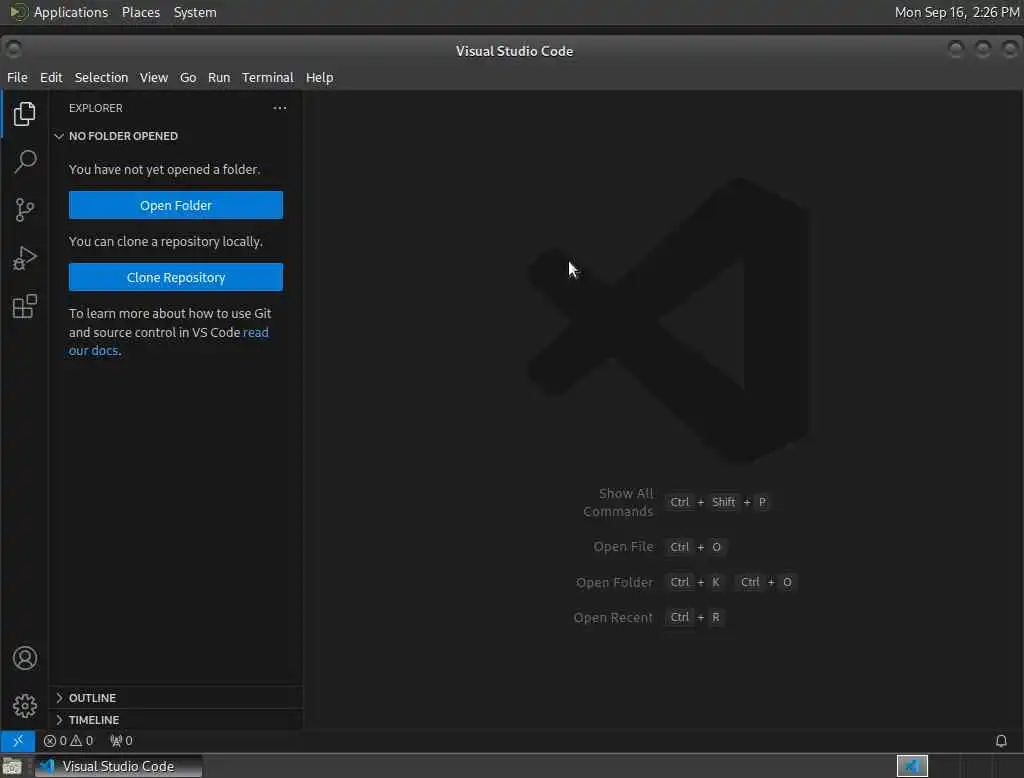Open the View menu
Screen dimensions: 1024x778
click(153, 77)
